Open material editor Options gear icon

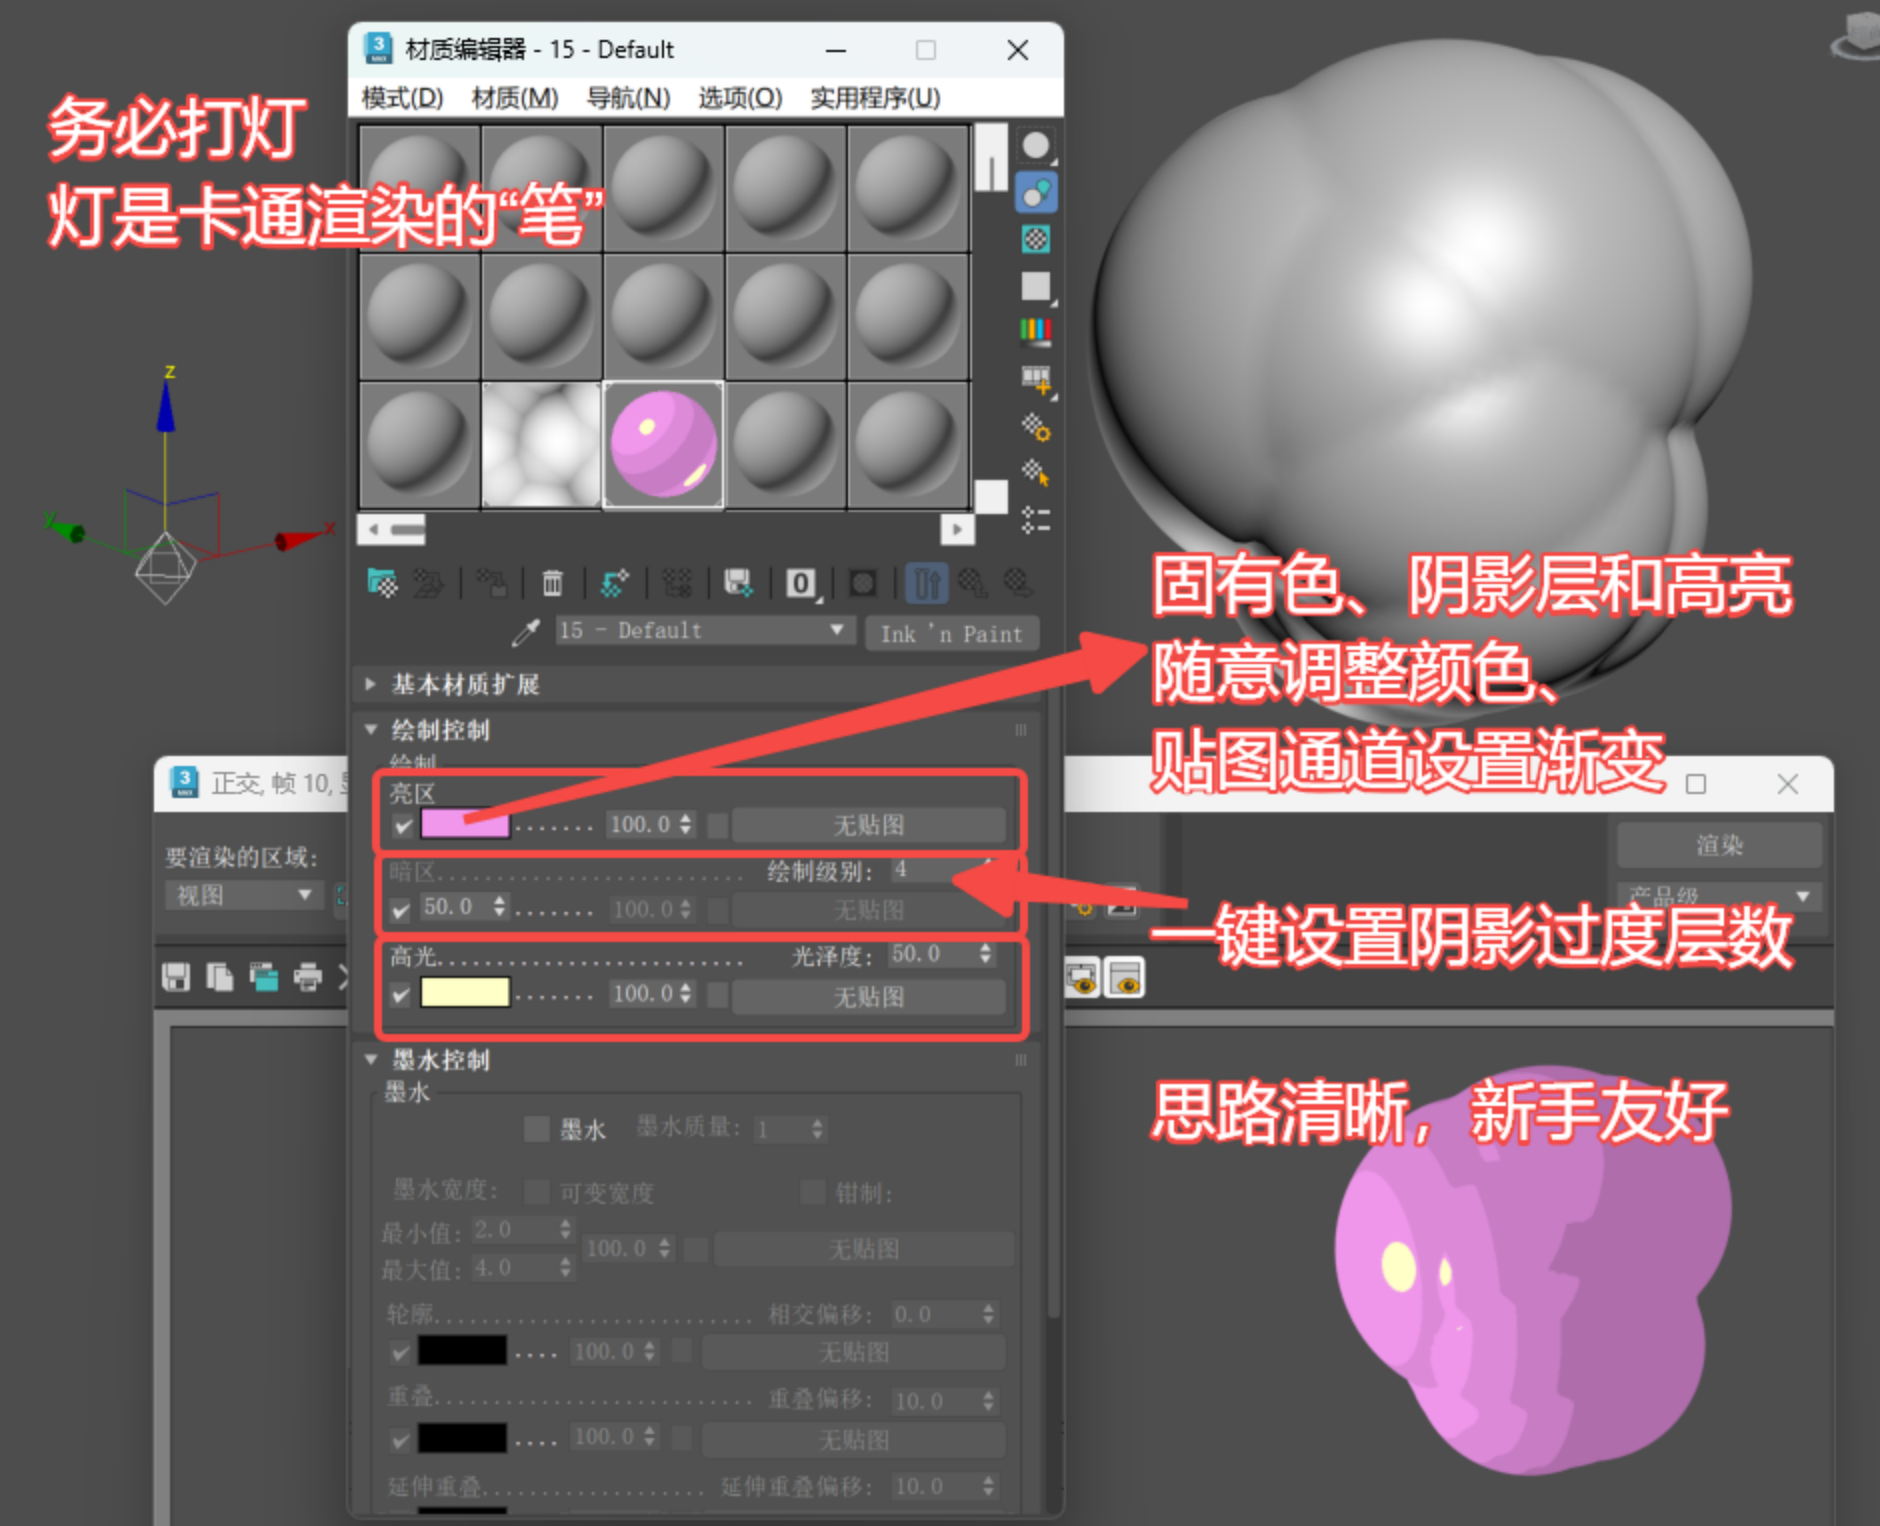tap(1036, 428)
